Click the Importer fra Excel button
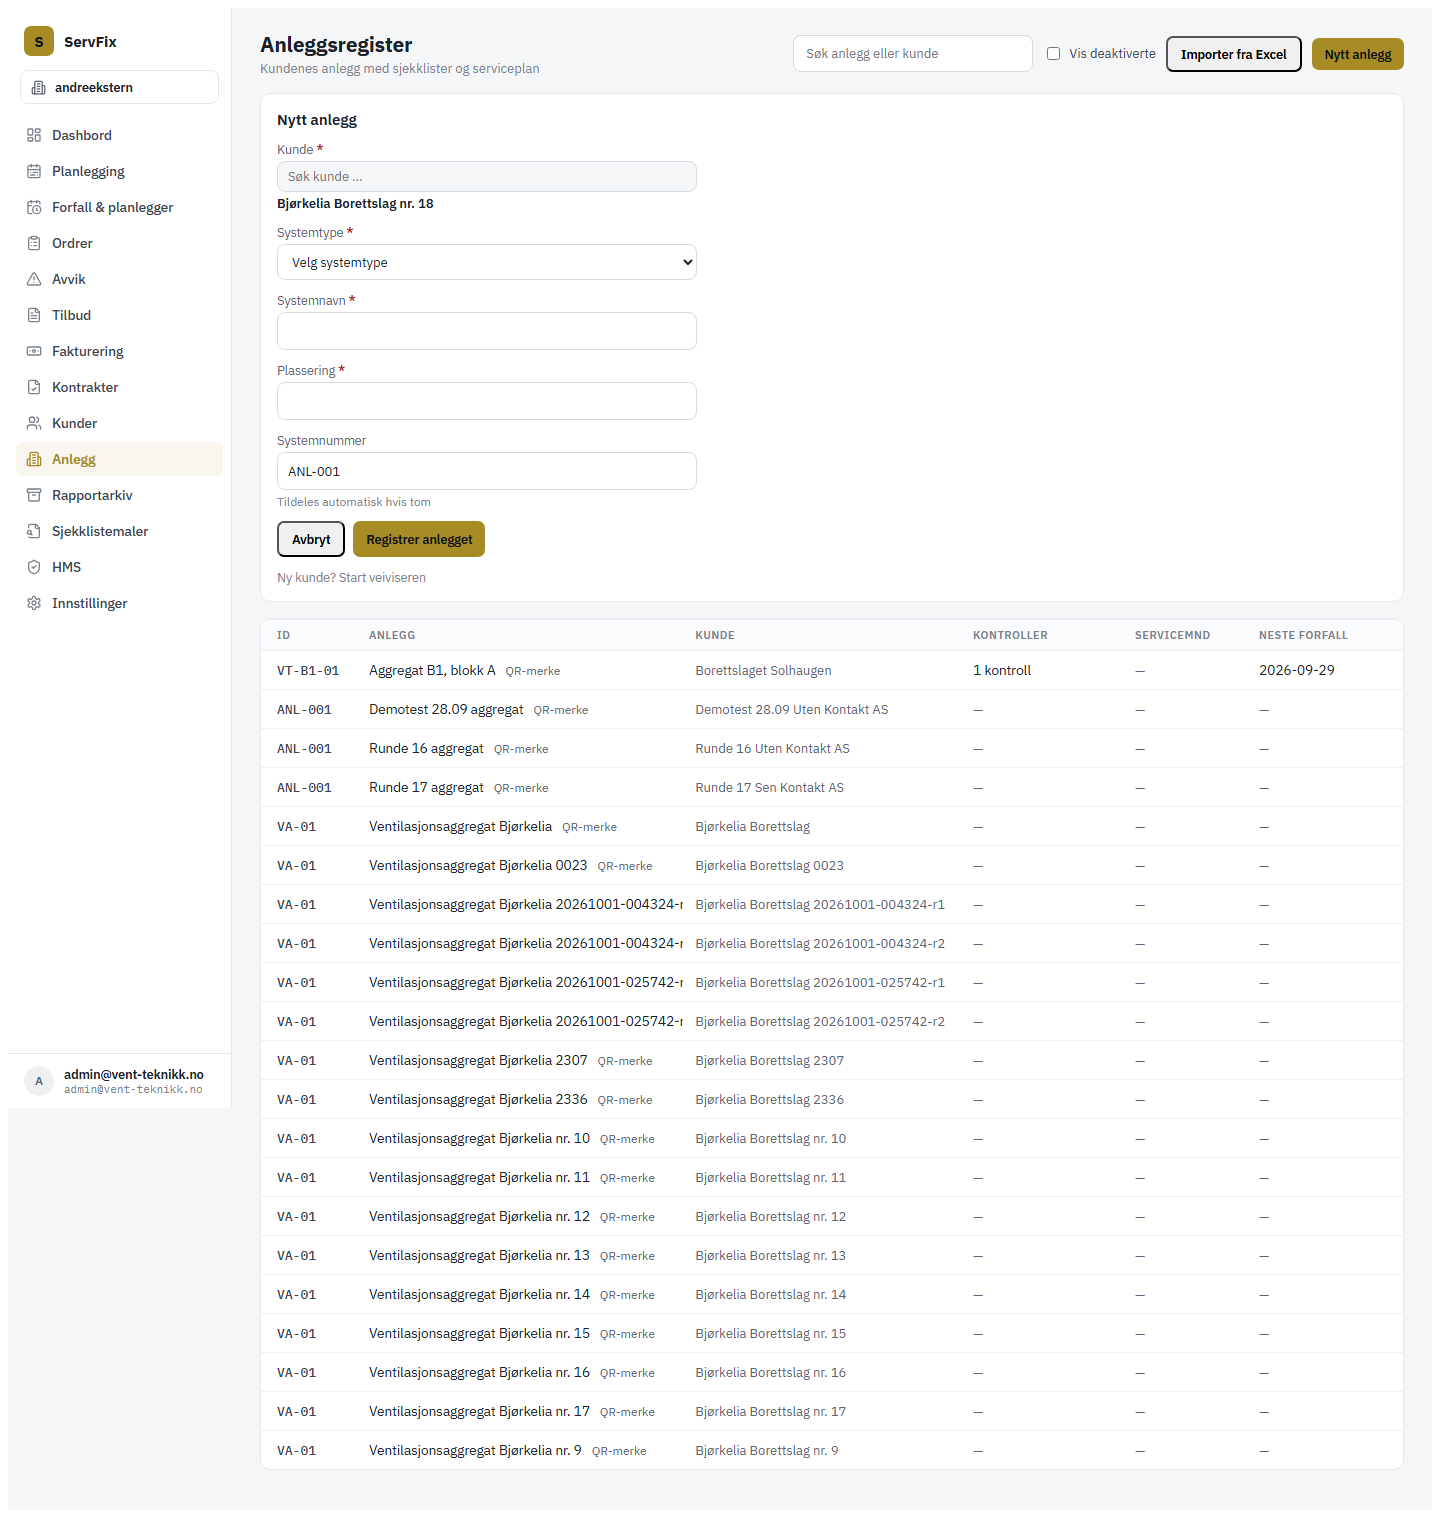 click(1233, 54)
